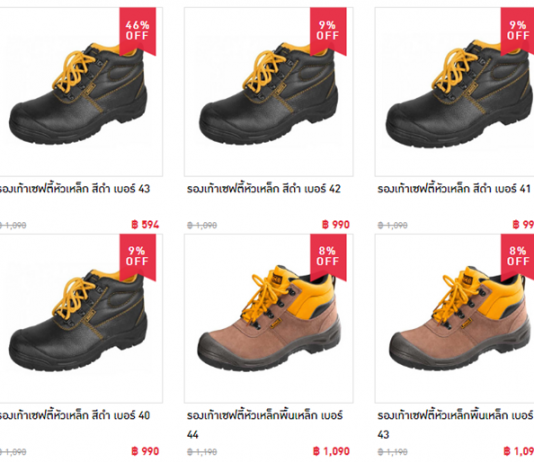The image size is (534, 462).
Task: Open product title รองเท้าเซฟตี้หัวเหล็ก สีดำ เบอร์ 42
Action: [x=264, y=189]
